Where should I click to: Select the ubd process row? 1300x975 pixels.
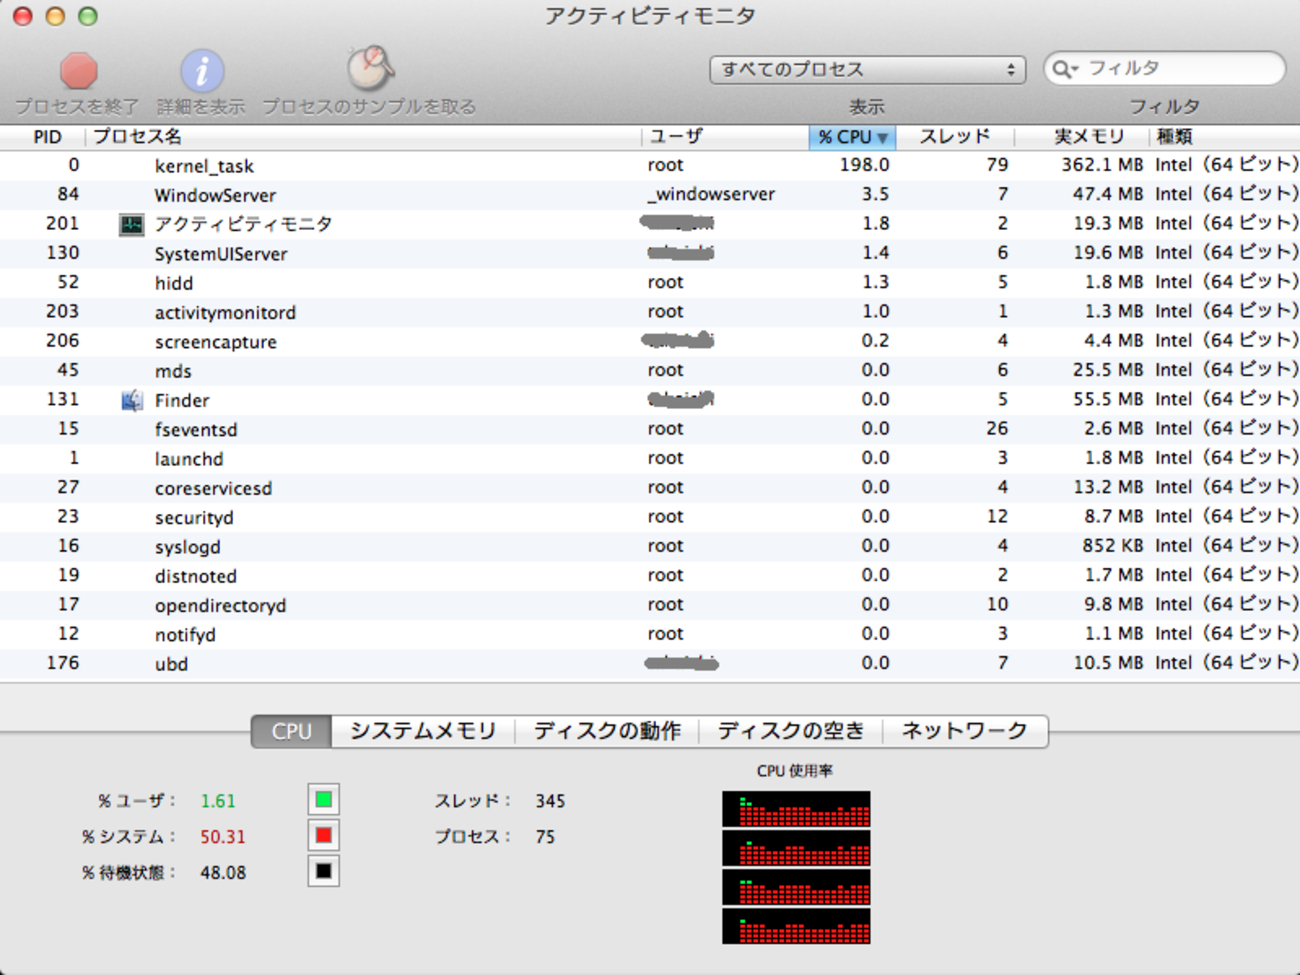click(x=650, y=664)
